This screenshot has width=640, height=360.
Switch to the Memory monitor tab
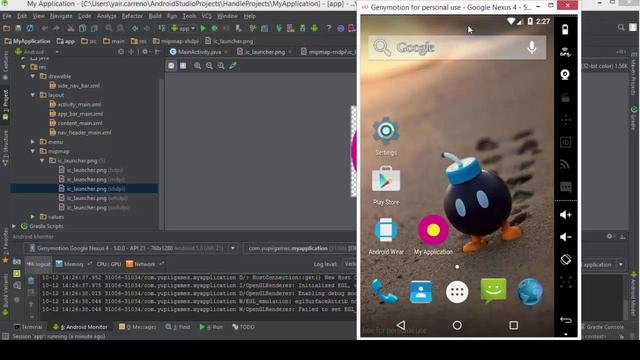(73, 264)
